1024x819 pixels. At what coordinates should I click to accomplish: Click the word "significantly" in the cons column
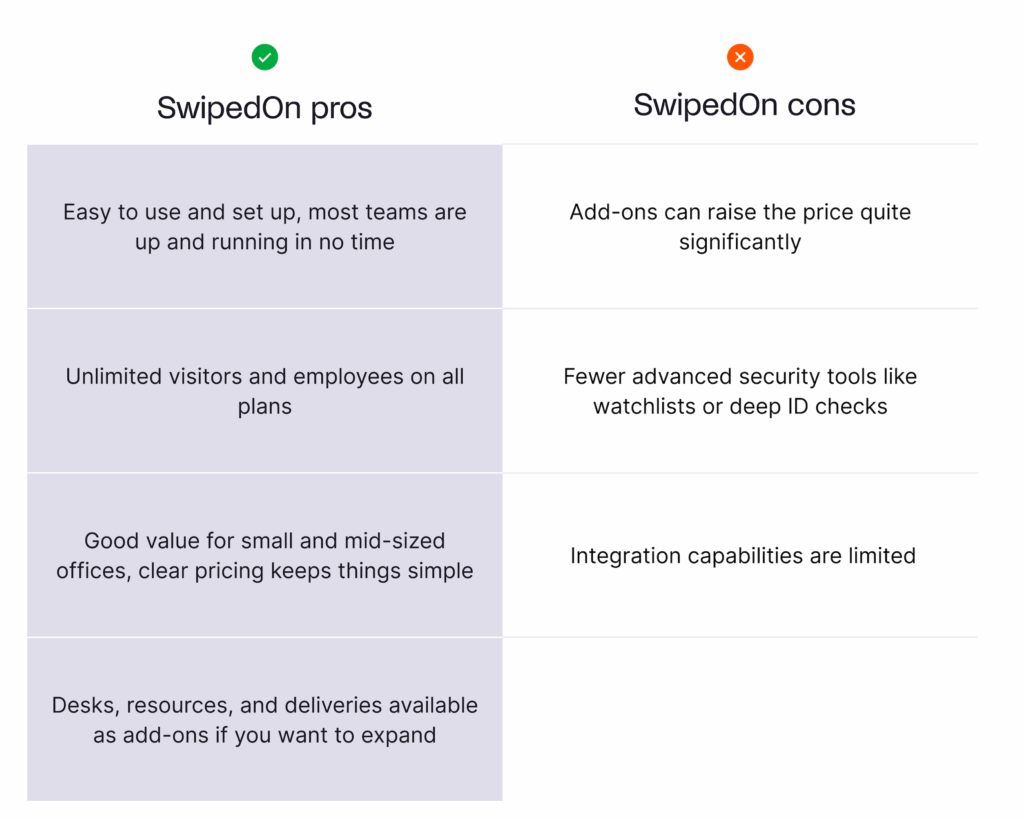click(x=740, y=242)
